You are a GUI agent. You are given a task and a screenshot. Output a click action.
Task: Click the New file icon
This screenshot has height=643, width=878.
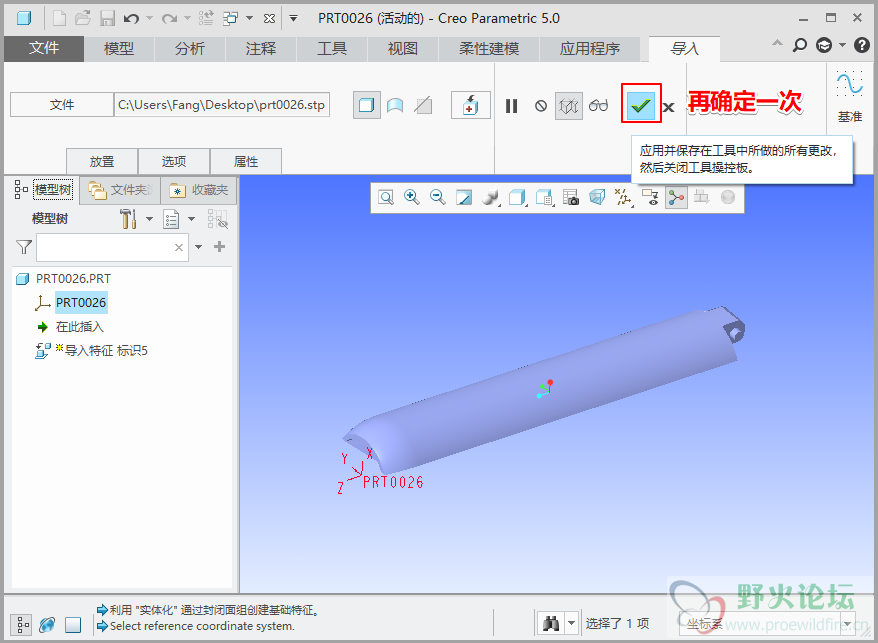(x=59, y=18)
